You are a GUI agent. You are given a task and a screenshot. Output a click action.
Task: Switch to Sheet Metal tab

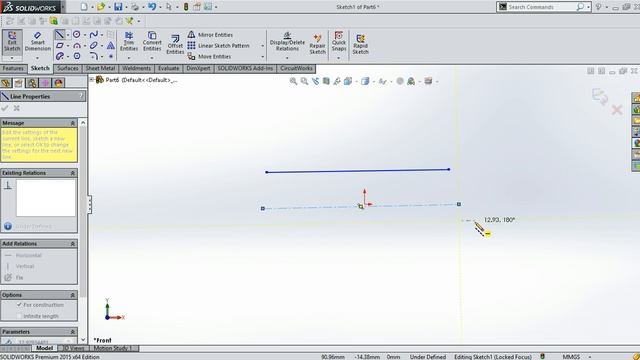pyautogui.click(x=100, y=69)
